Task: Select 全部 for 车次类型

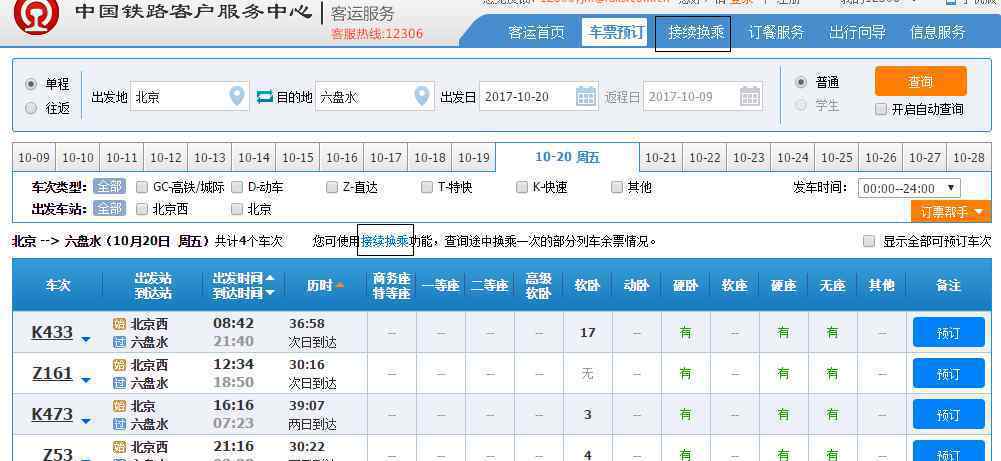Action: tap(109, 187)
